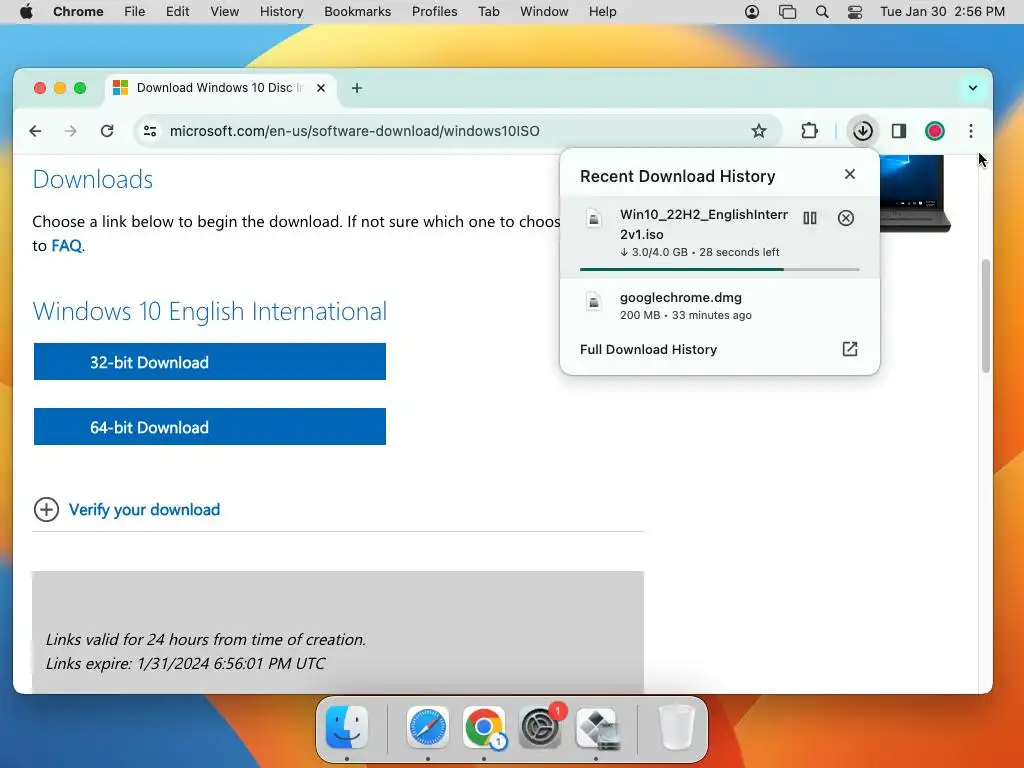Click the Downloads heading
This screenshot has width=1024, height=768.
[x=93, y=180]
